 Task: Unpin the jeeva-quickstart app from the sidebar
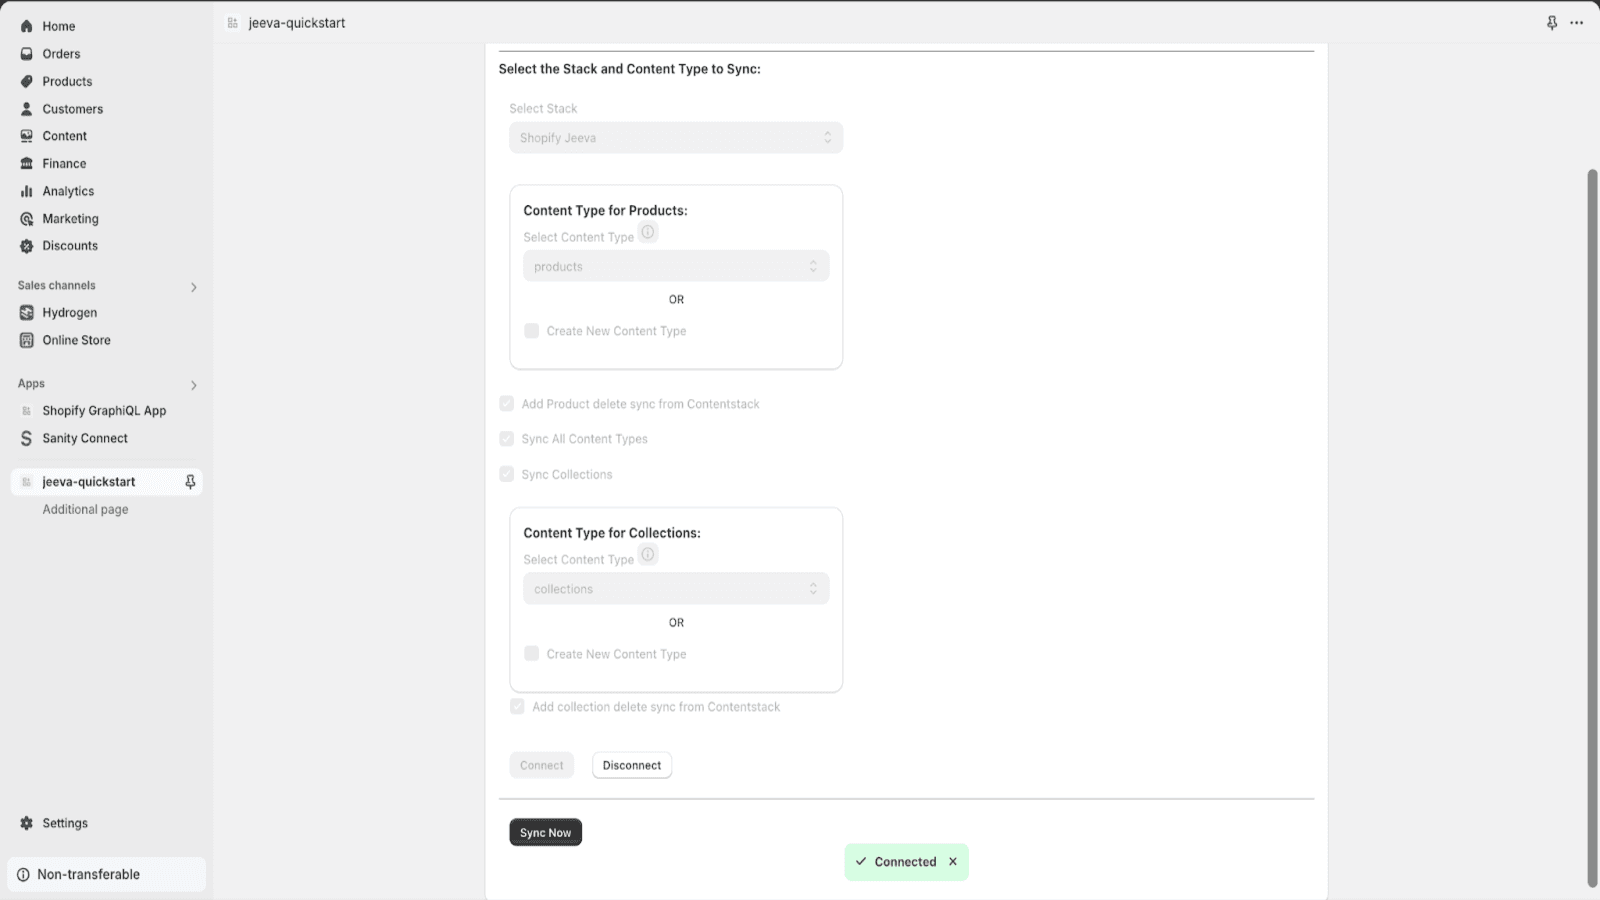coord(189,481)
